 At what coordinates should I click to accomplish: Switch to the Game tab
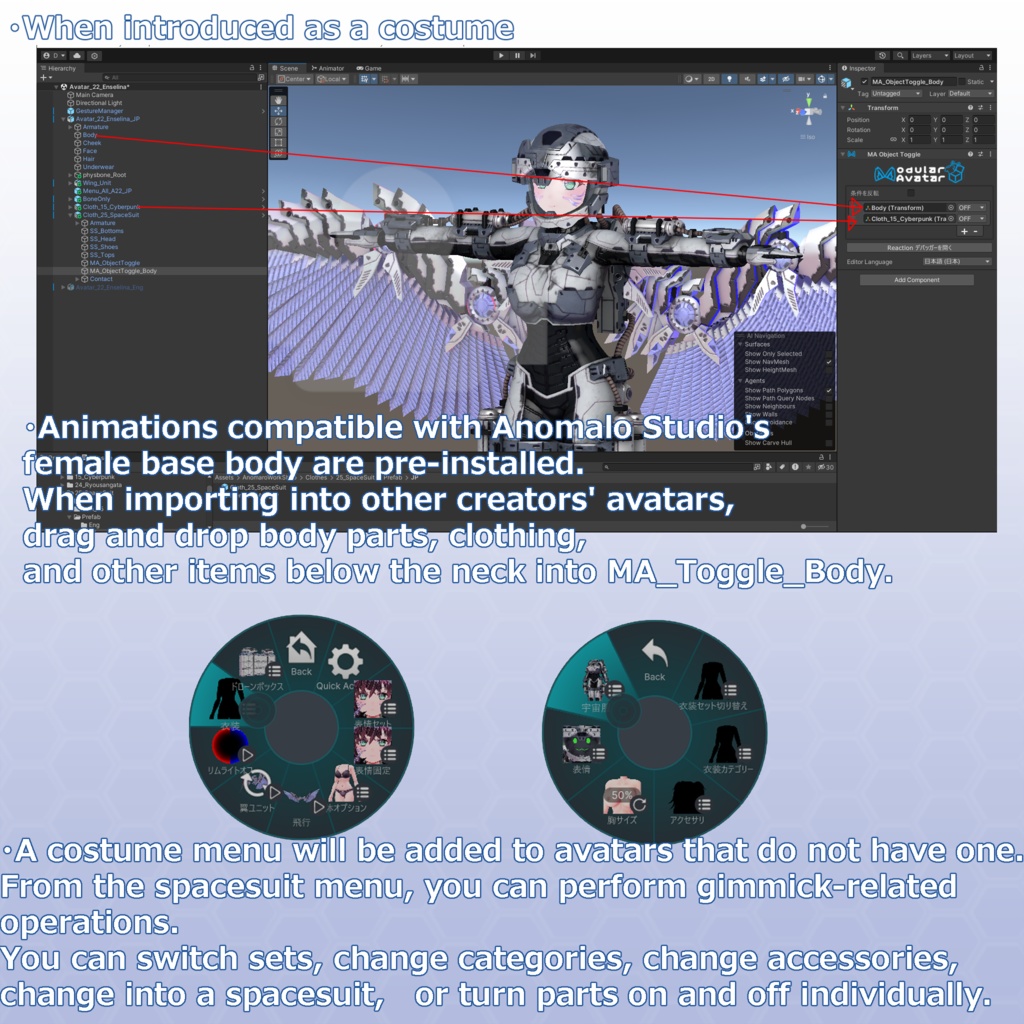[x=370, y=67]
